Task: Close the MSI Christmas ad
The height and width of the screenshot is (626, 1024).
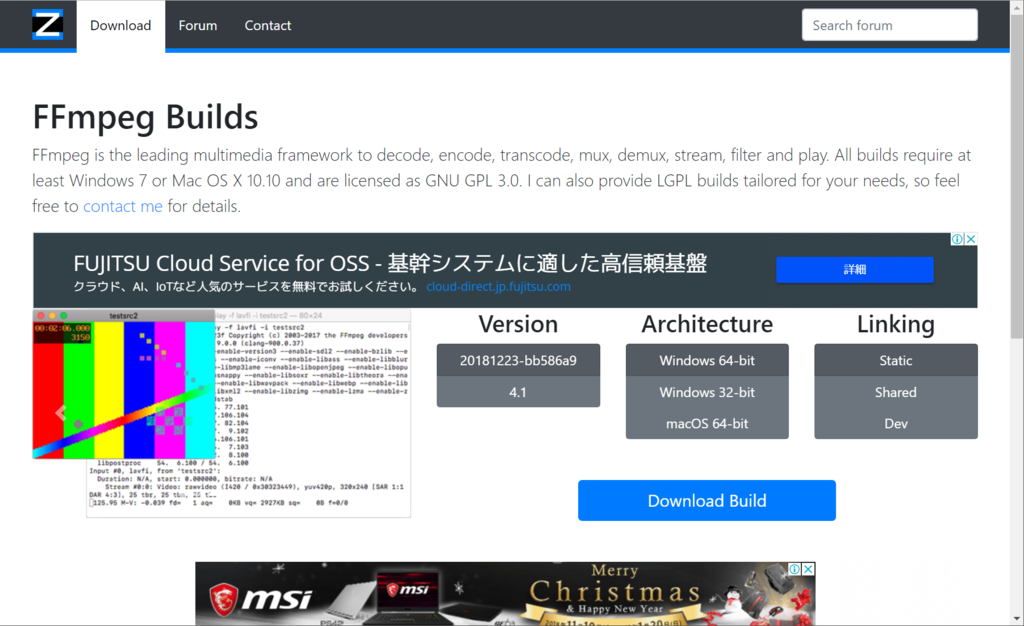Action: [808, 569]
